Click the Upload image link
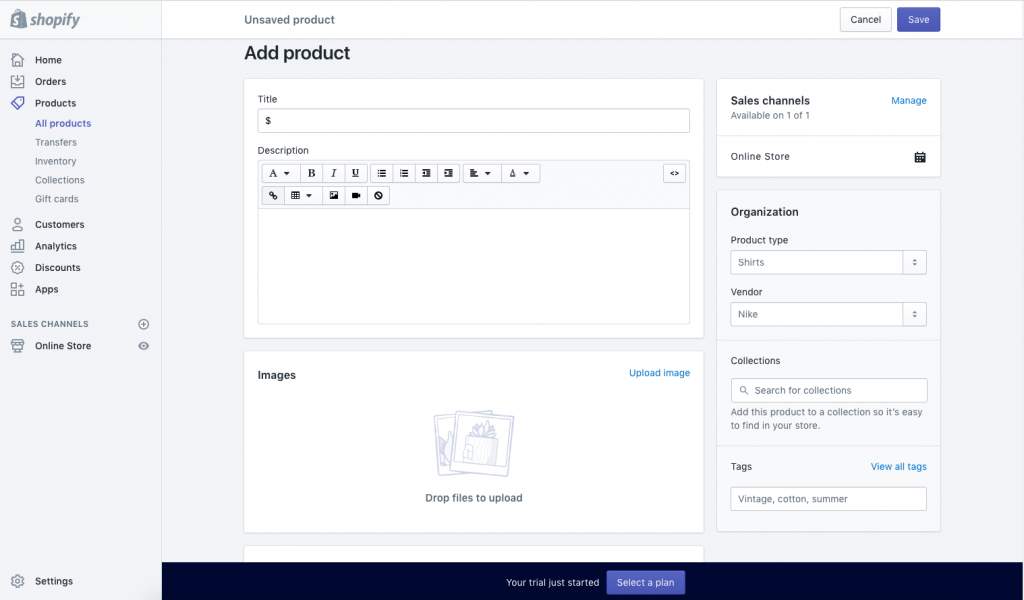Image resolution: width=1024 pixels, height=600 pixels. tap(659, 373)
